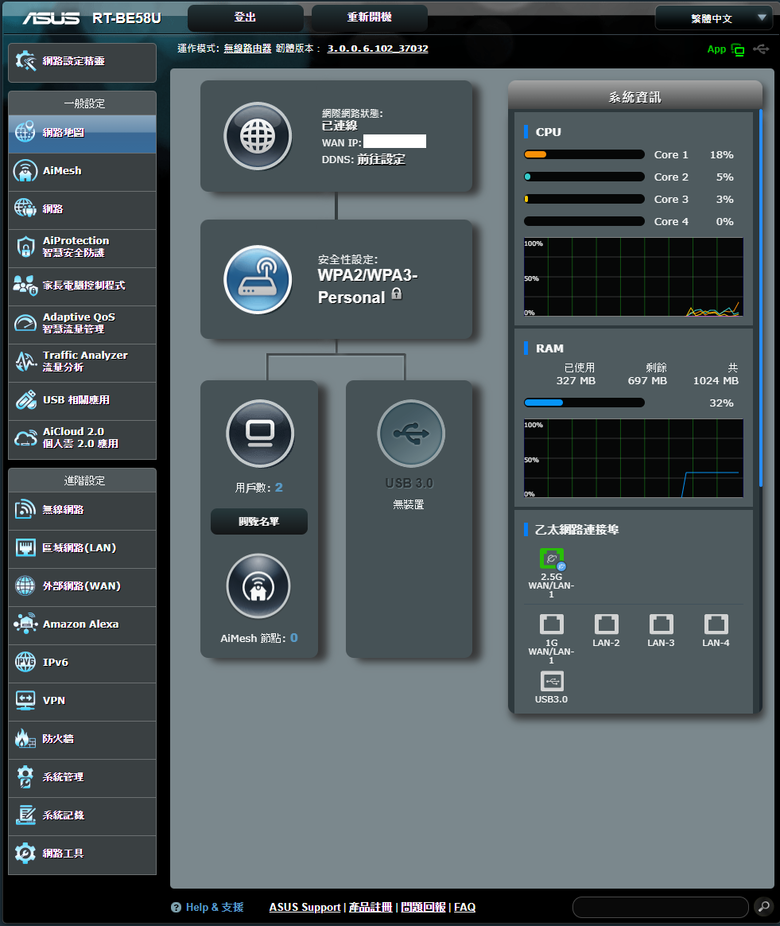
Task: Click the system info panel scrollbar
Action: [x=761, y=298]
